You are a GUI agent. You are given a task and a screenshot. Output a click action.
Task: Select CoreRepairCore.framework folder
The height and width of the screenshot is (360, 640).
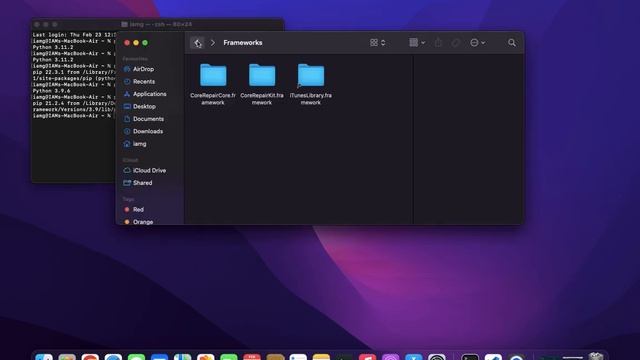click(213, 75)
